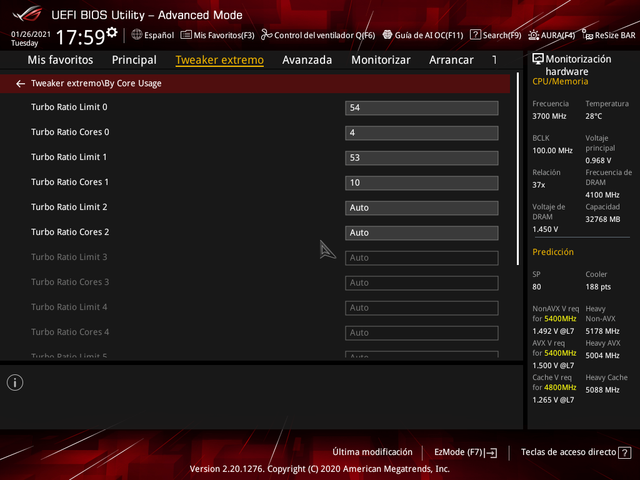Open the Arrancar tab

tap(451, 60)
